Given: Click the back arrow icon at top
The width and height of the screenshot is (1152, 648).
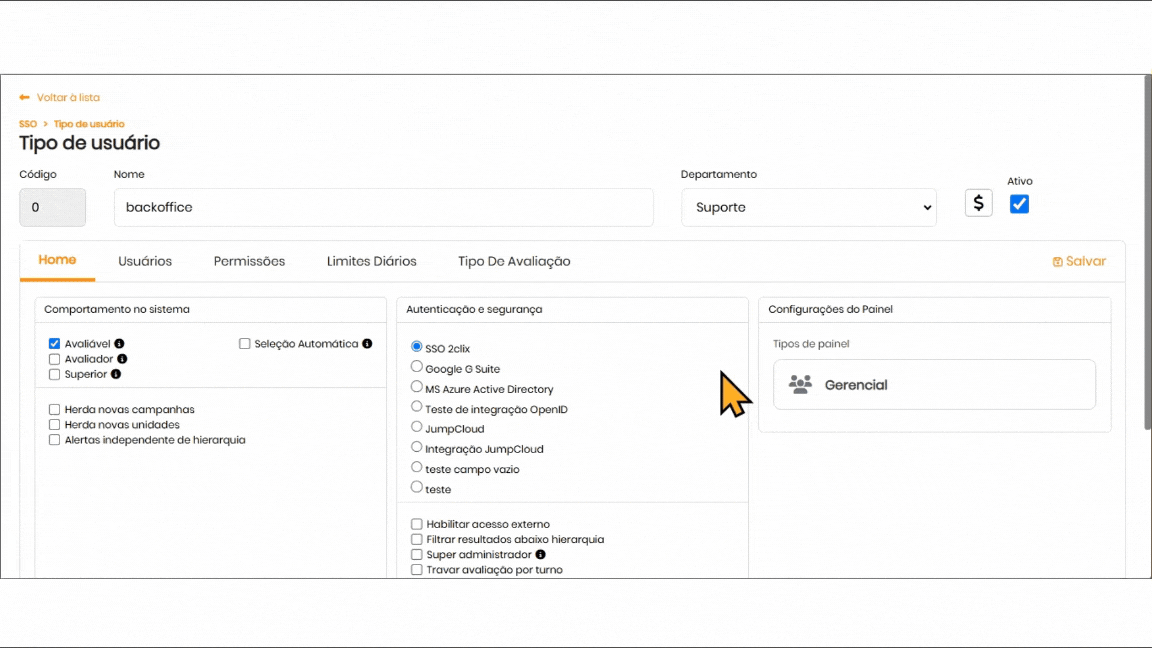Looking at the screenshot, I should pyautogui.click(x=25, y=98).
